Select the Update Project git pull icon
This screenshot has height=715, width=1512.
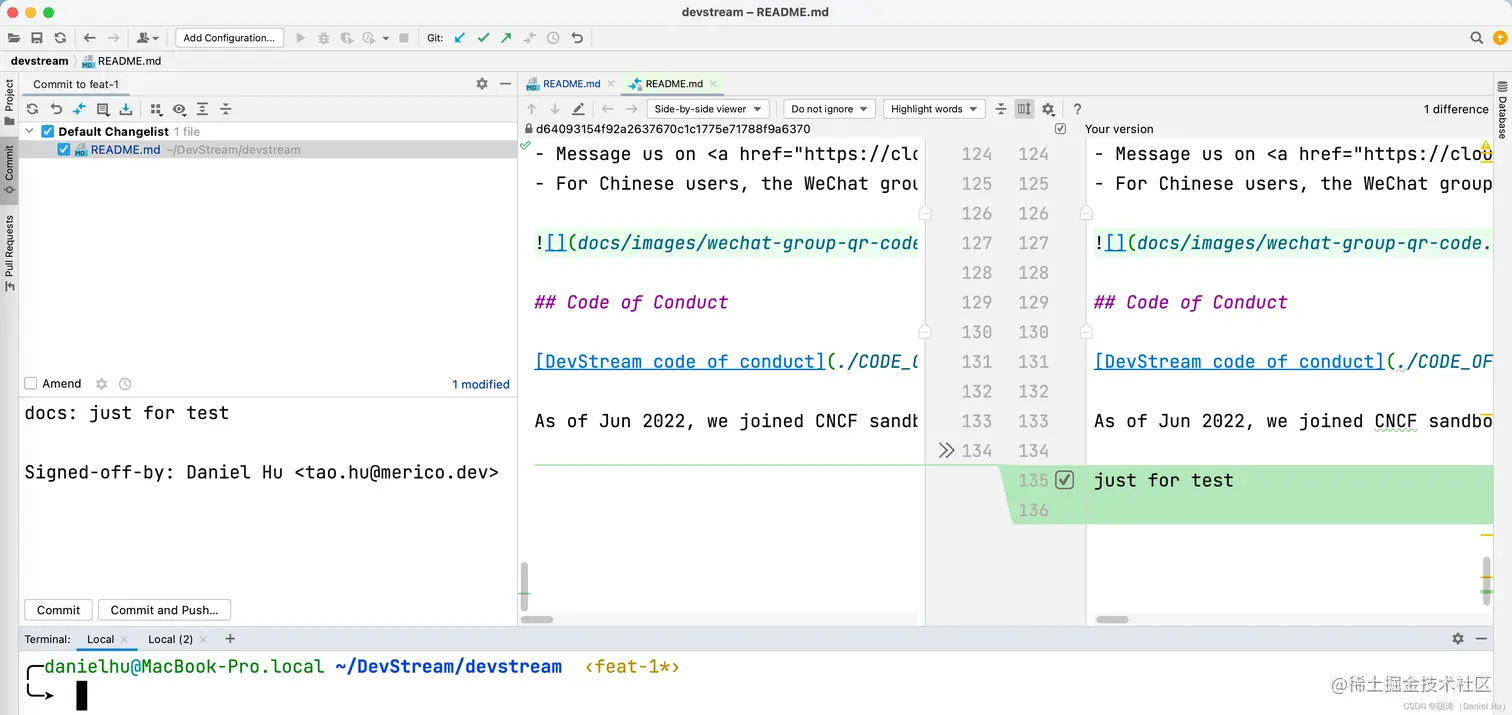459,37
